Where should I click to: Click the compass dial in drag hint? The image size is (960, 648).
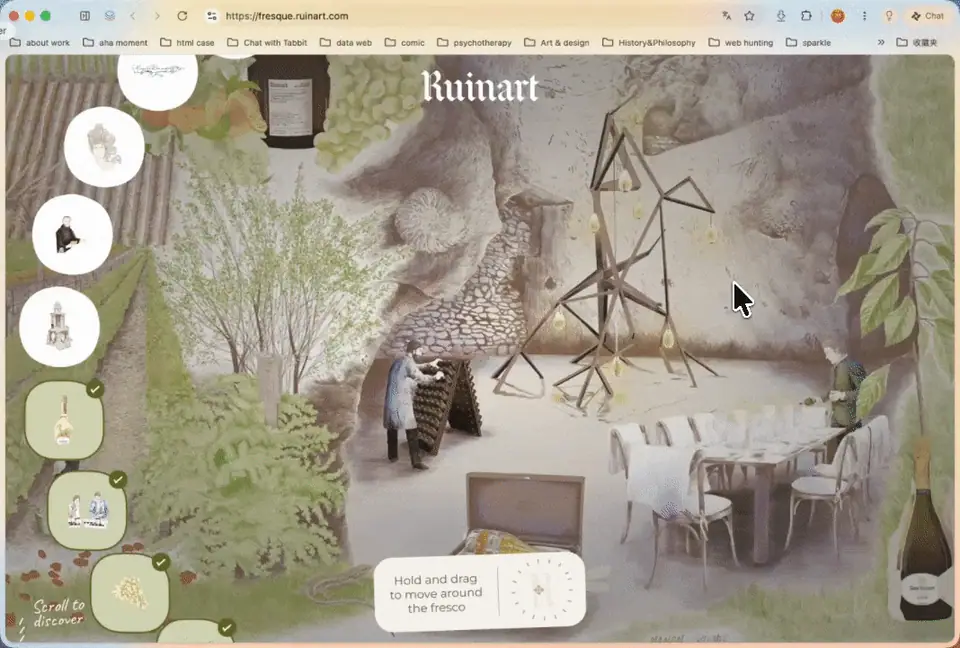pyautogui.click(x=539, y=590)
